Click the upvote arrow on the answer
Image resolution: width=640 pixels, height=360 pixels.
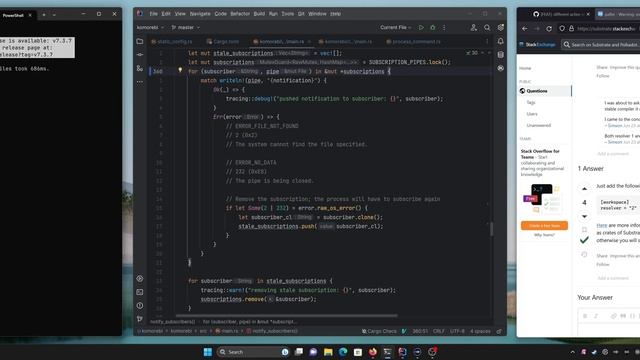pos(584,189)
